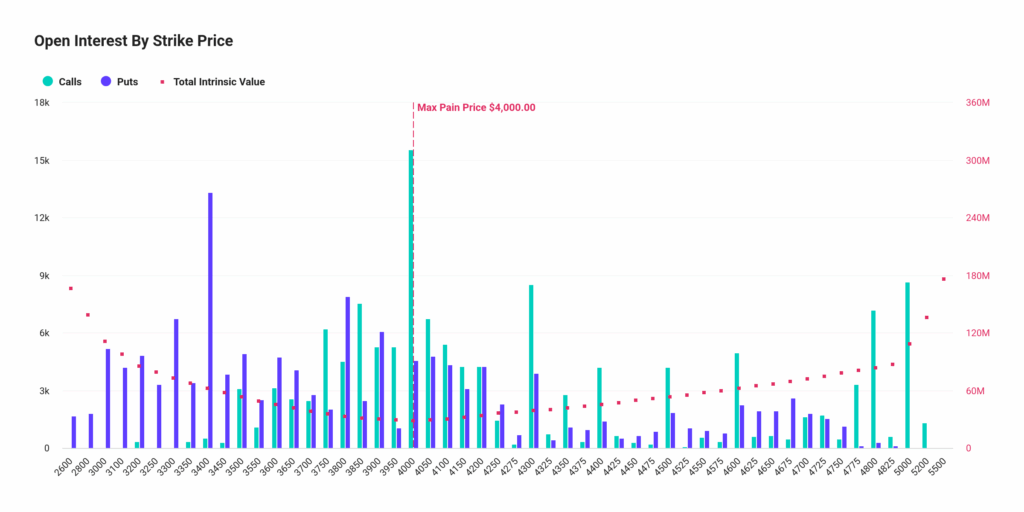Click the put bar at strike 3800
Image resolution: width=1024 pixels, height=512 pixels.
[x=347, y=373]
